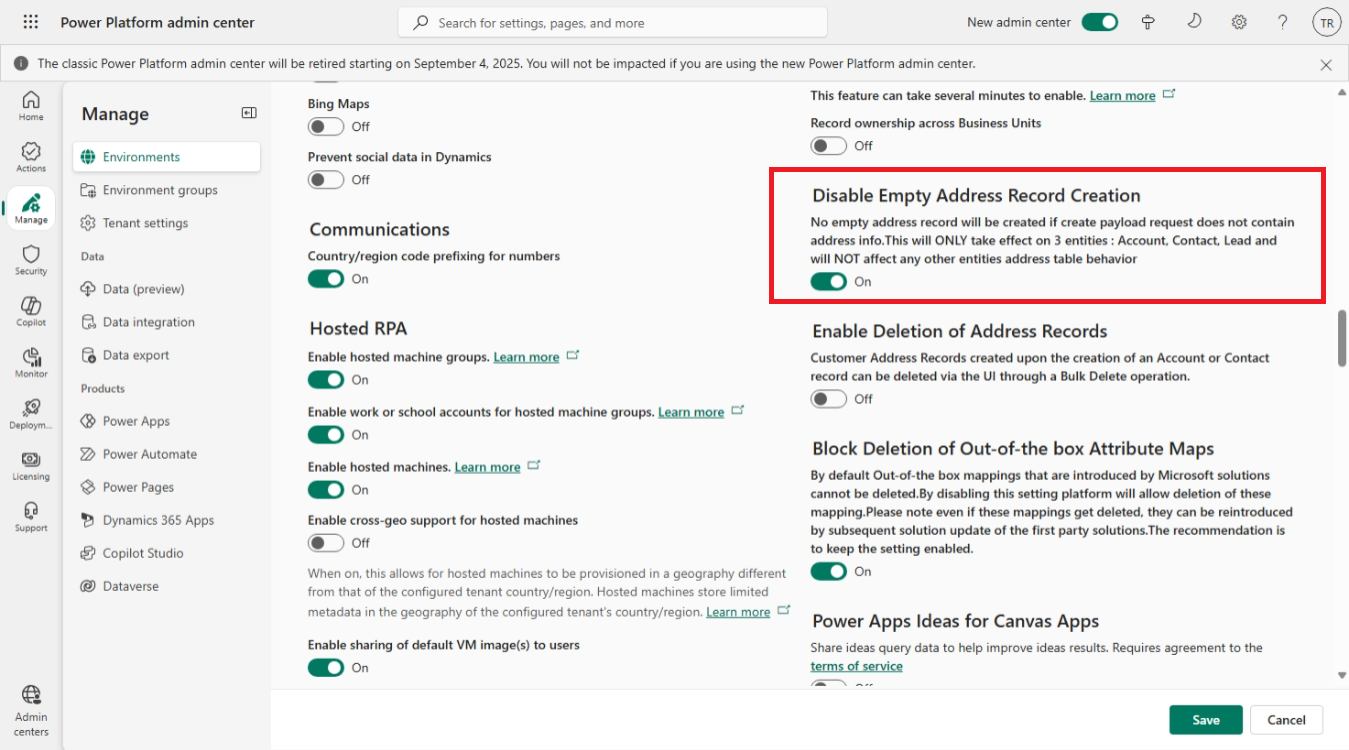Click the vertical scrollbar thumb

pyautogui.click(x=1342, y=338)
